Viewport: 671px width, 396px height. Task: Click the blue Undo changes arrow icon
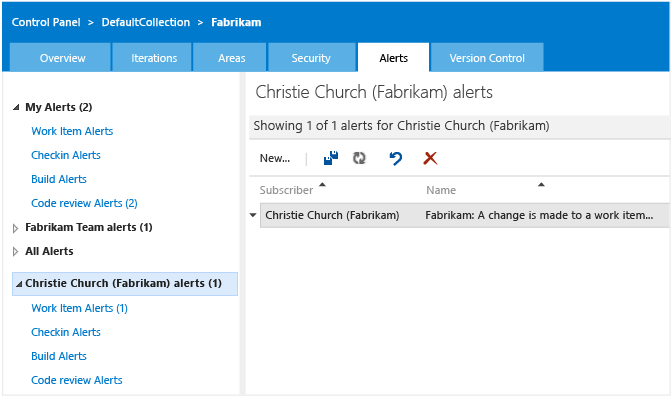click(x=395, y=158)
